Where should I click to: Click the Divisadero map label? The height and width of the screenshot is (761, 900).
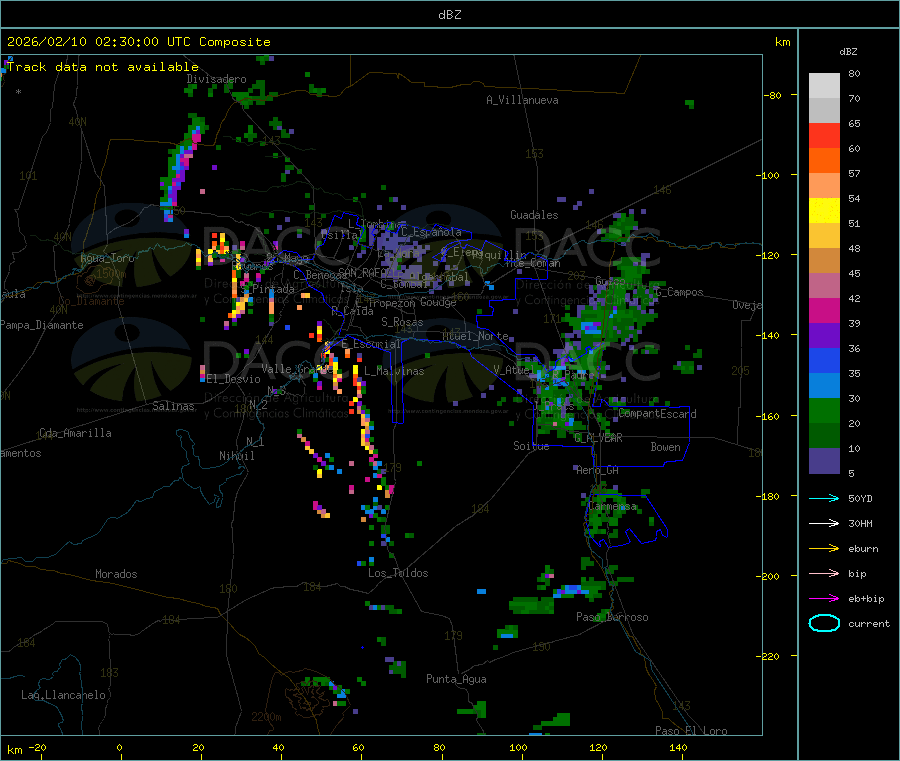[x=216, y=79]
